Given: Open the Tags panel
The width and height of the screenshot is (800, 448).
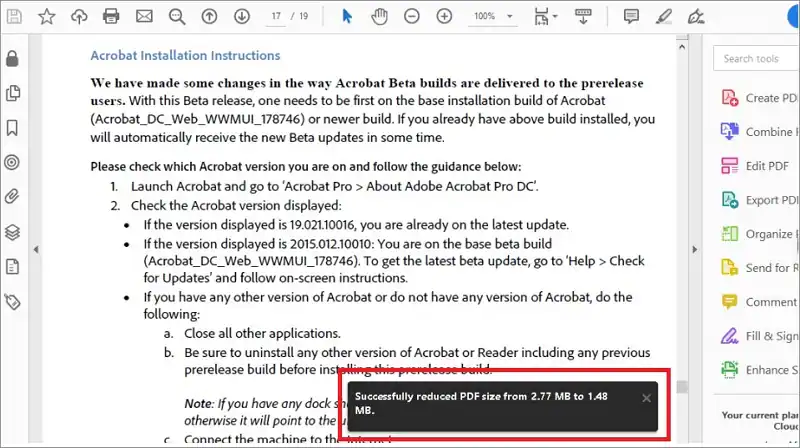Looking at the screenshot, I should pyautogui.click(x=12, y=302).
